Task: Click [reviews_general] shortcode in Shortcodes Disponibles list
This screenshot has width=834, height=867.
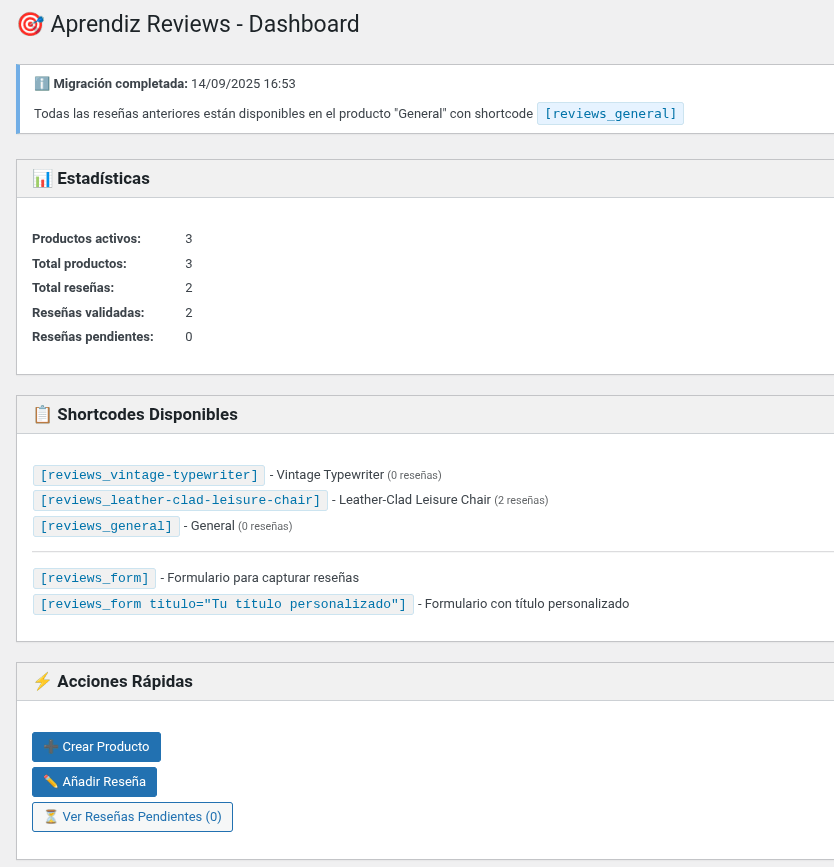Action: (x=106, y=526)
